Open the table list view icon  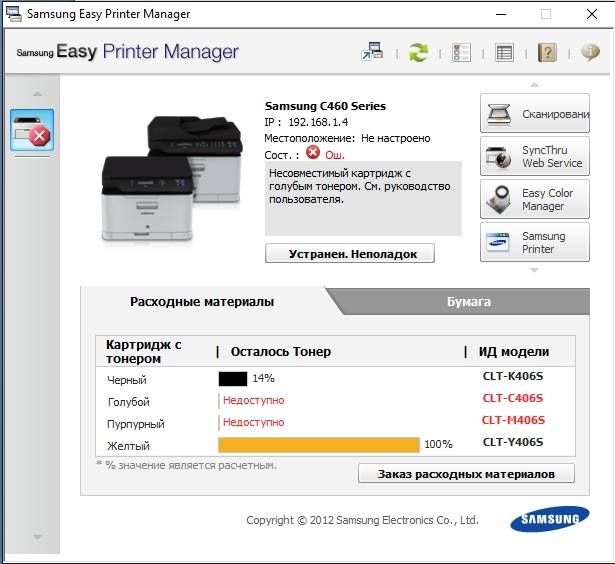pyautogui.click(x=504, y=53)
